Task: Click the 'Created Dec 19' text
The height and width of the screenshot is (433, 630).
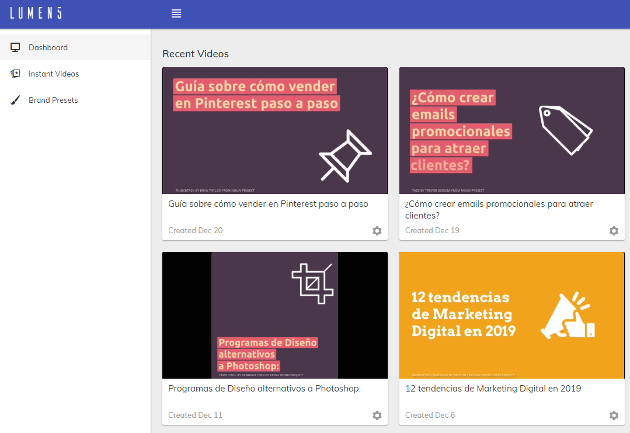Action: tap(432, 231)
